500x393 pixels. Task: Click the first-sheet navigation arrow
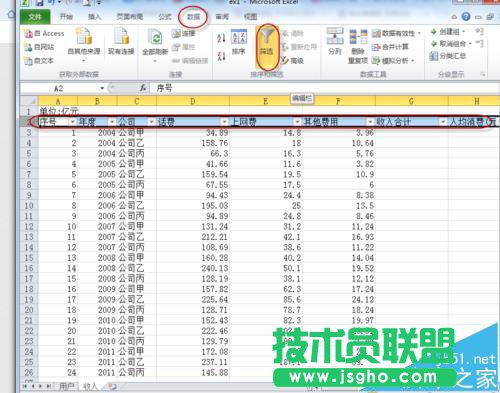pos(25,386)
